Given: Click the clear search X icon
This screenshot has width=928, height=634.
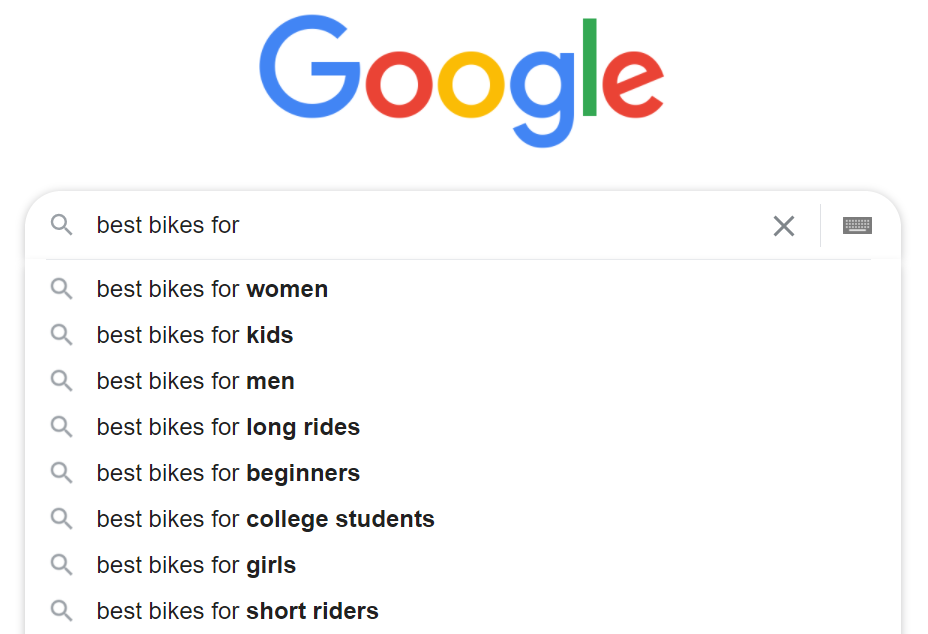Looking at the screenshot, I should (x=784, y=226).
